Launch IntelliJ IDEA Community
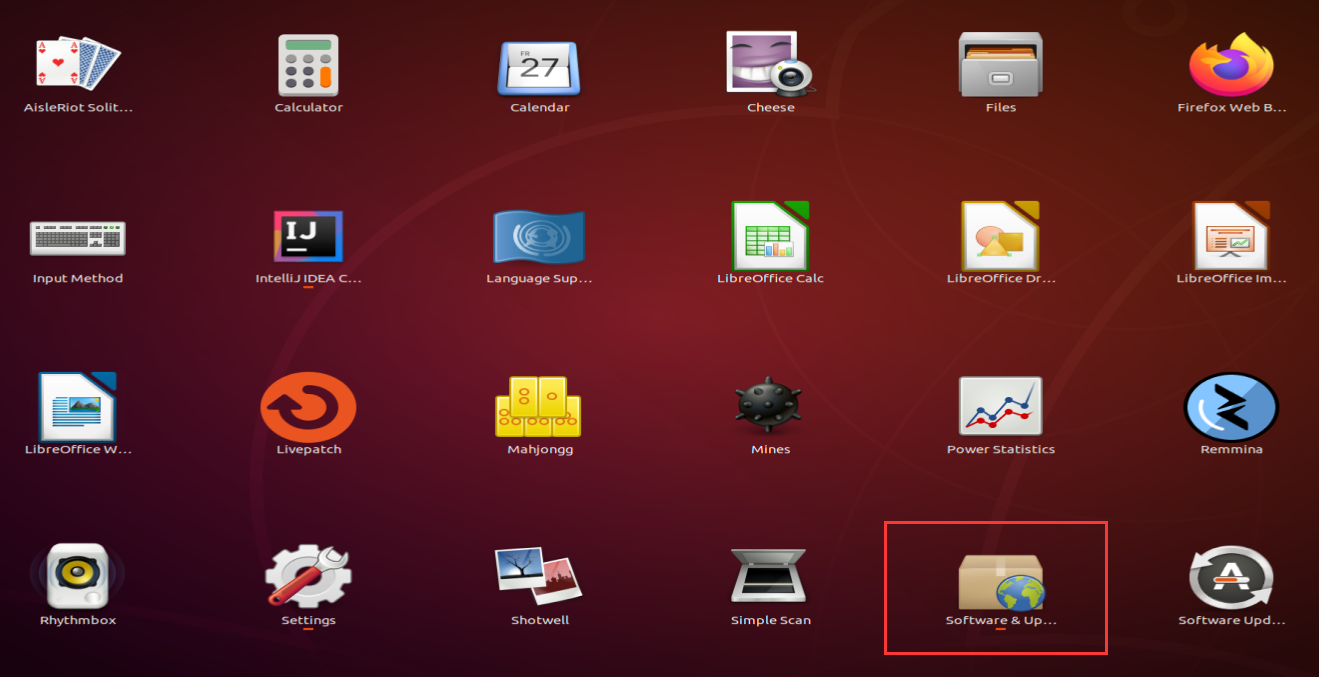Screen dimensions: 1319x677 tap(308, 236)
